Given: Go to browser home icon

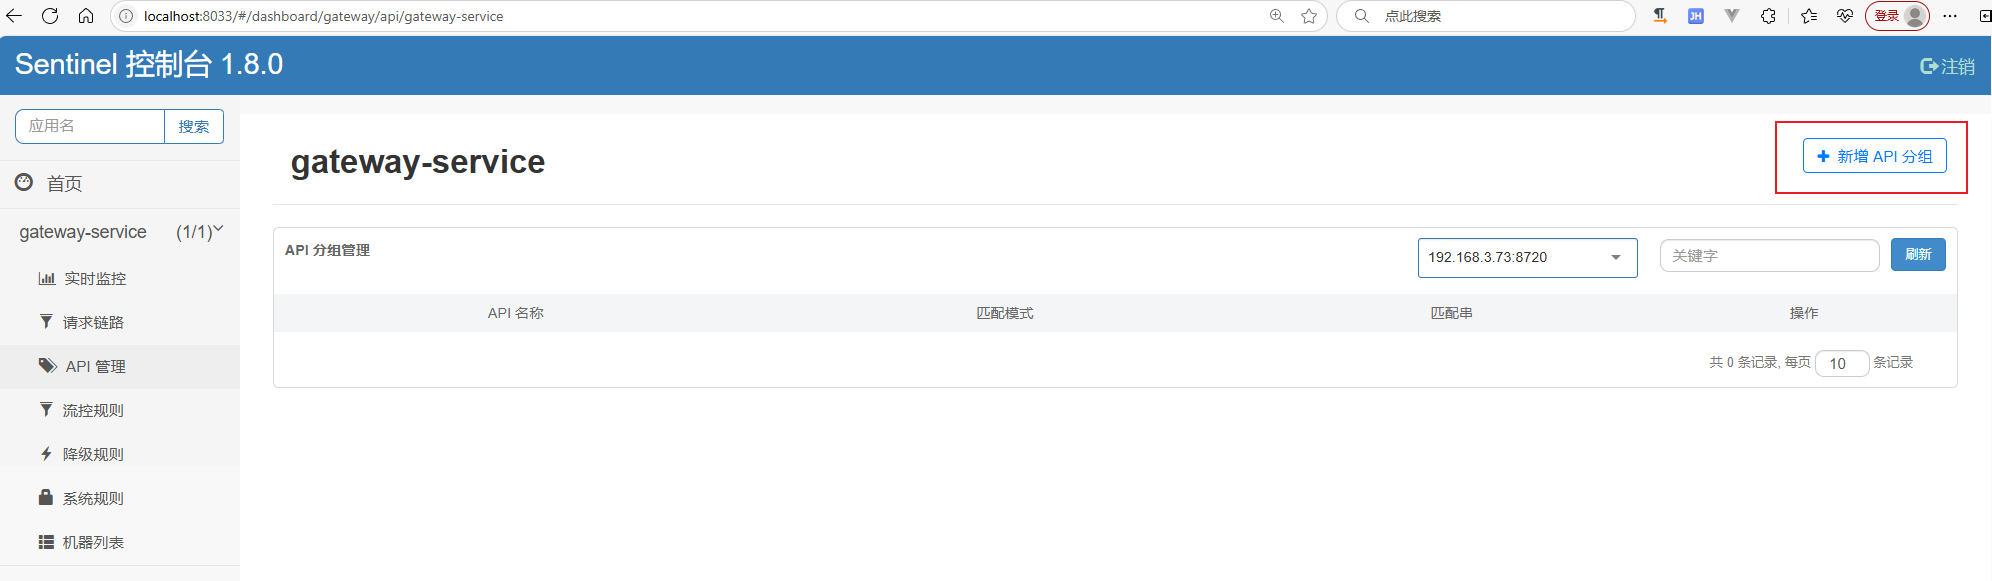Looking at the screenshot, I should tap(86, 16).
